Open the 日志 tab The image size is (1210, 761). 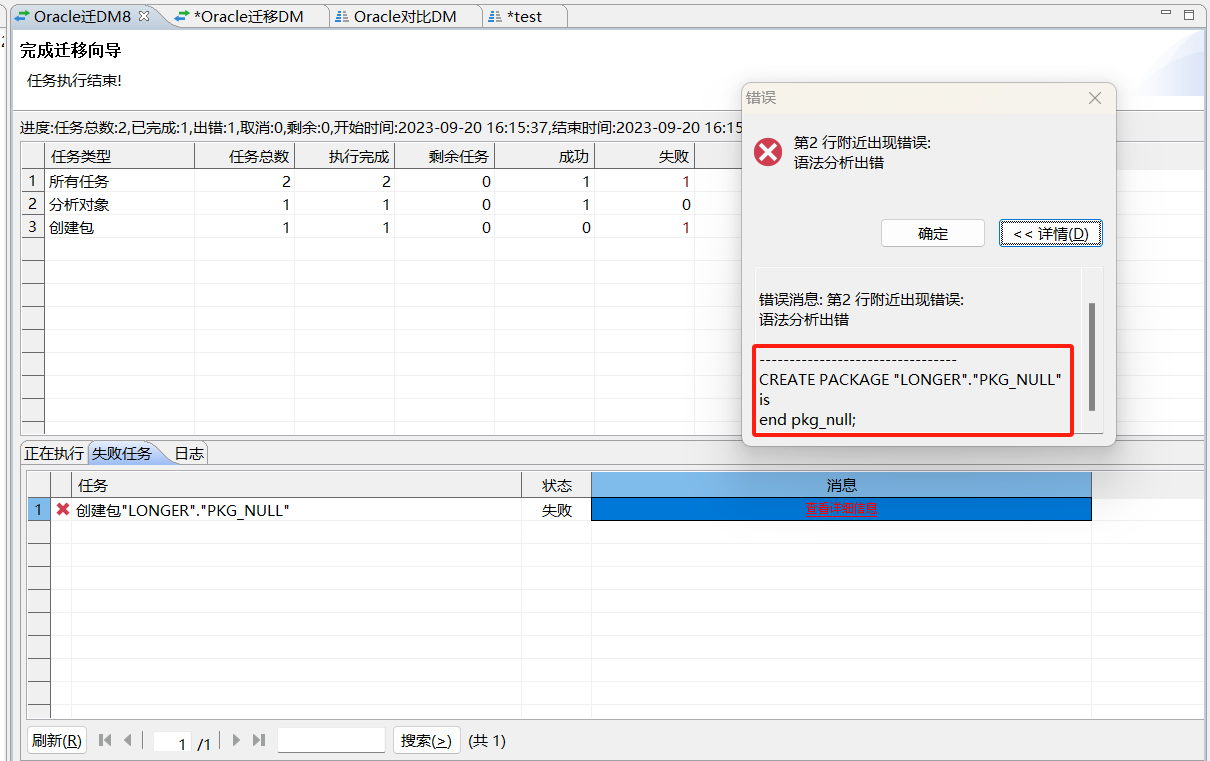[x=188, y=452]
